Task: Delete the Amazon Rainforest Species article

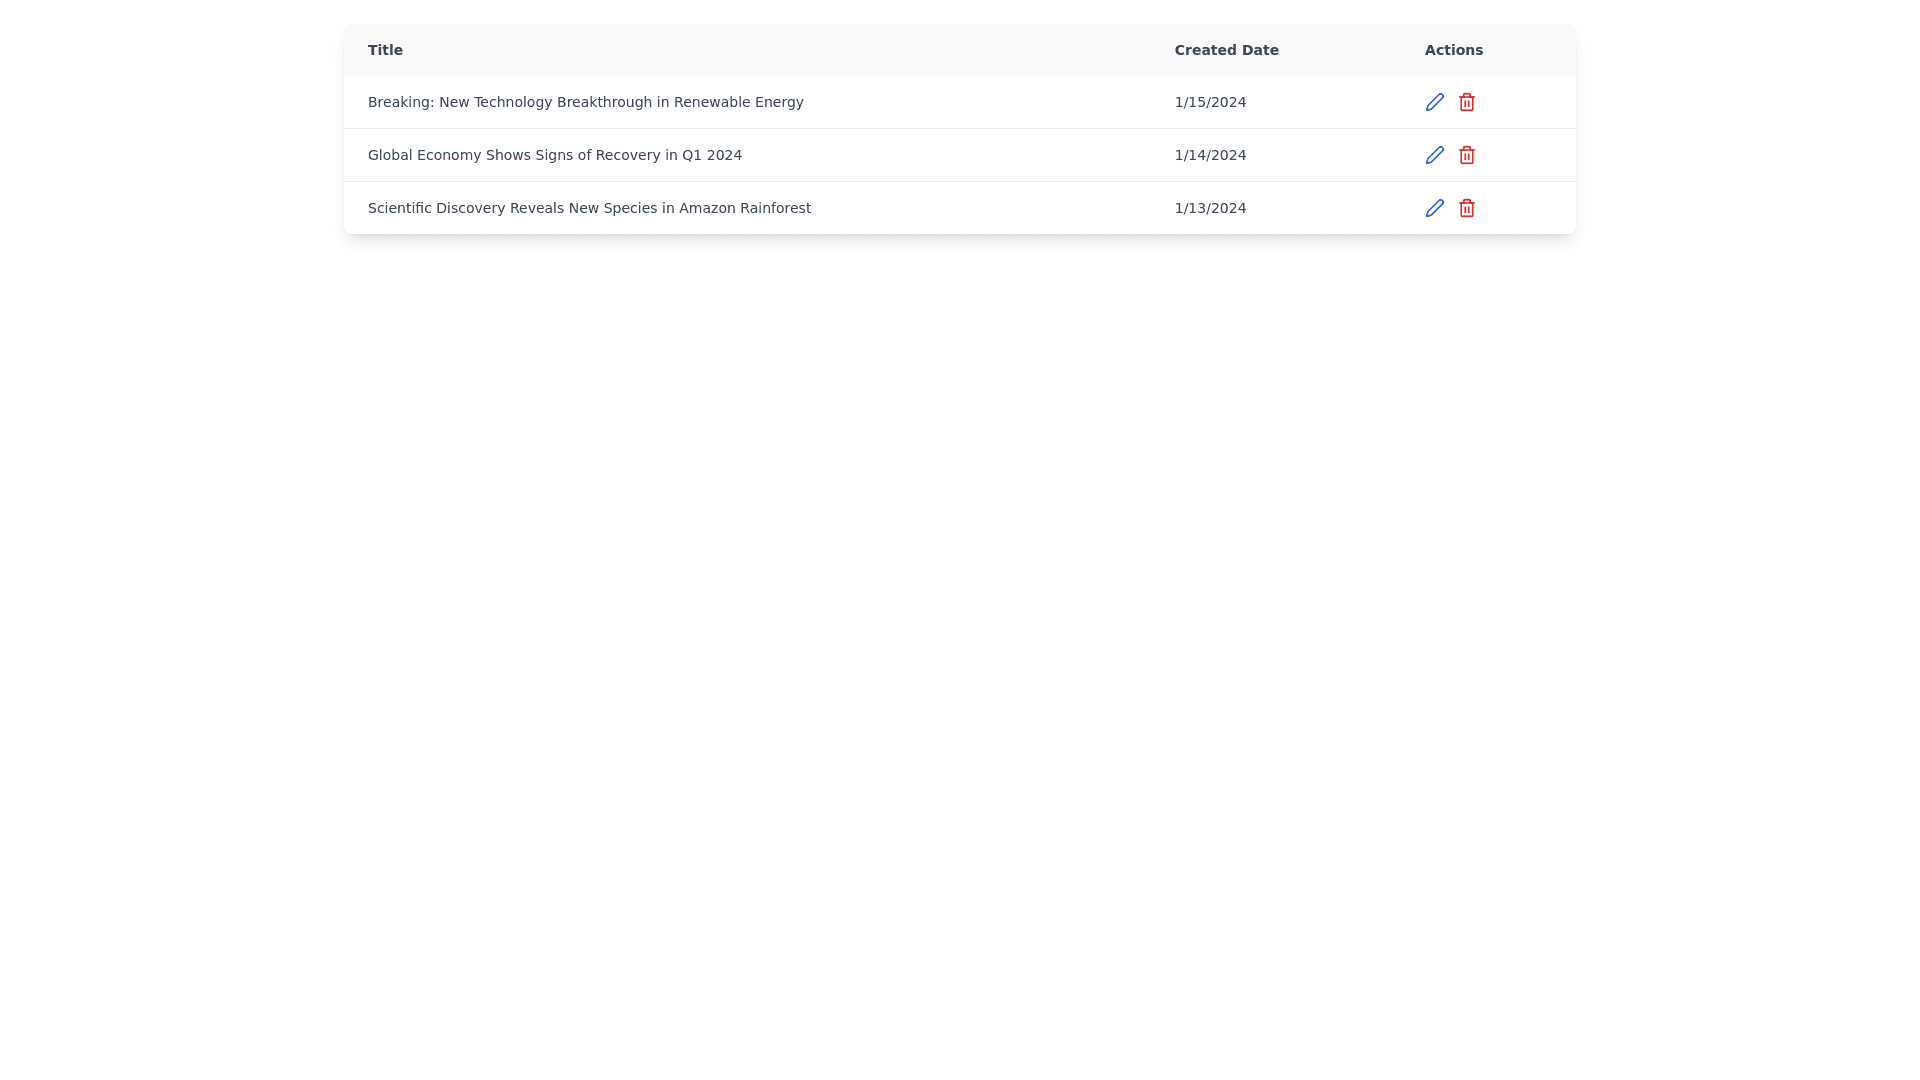Action: pyautogui.click(x=1466, y=208)
